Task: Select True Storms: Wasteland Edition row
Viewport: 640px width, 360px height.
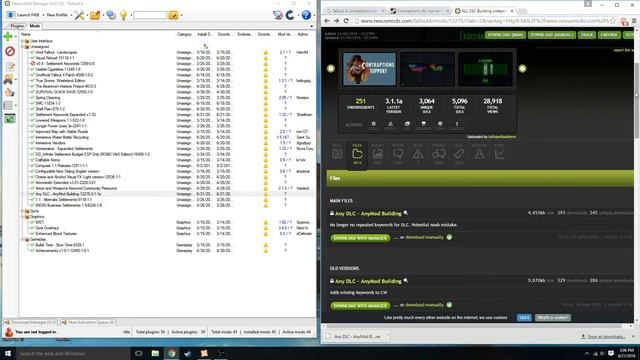Action: tap(167, 81)
